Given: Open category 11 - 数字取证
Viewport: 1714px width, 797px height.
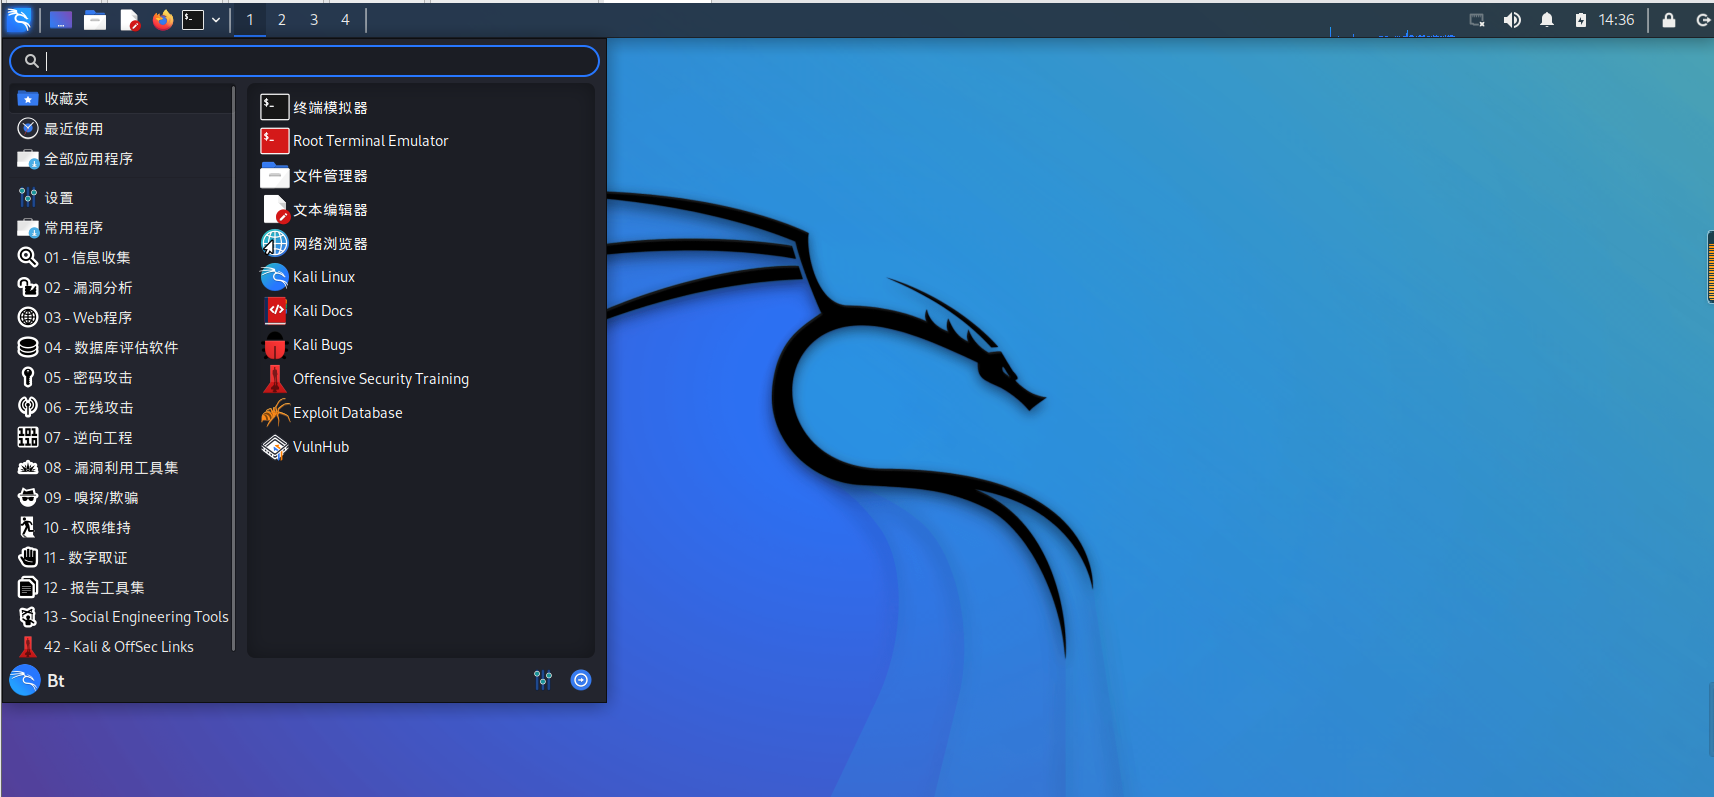Looking at the screenshot, I should (122, 558).
